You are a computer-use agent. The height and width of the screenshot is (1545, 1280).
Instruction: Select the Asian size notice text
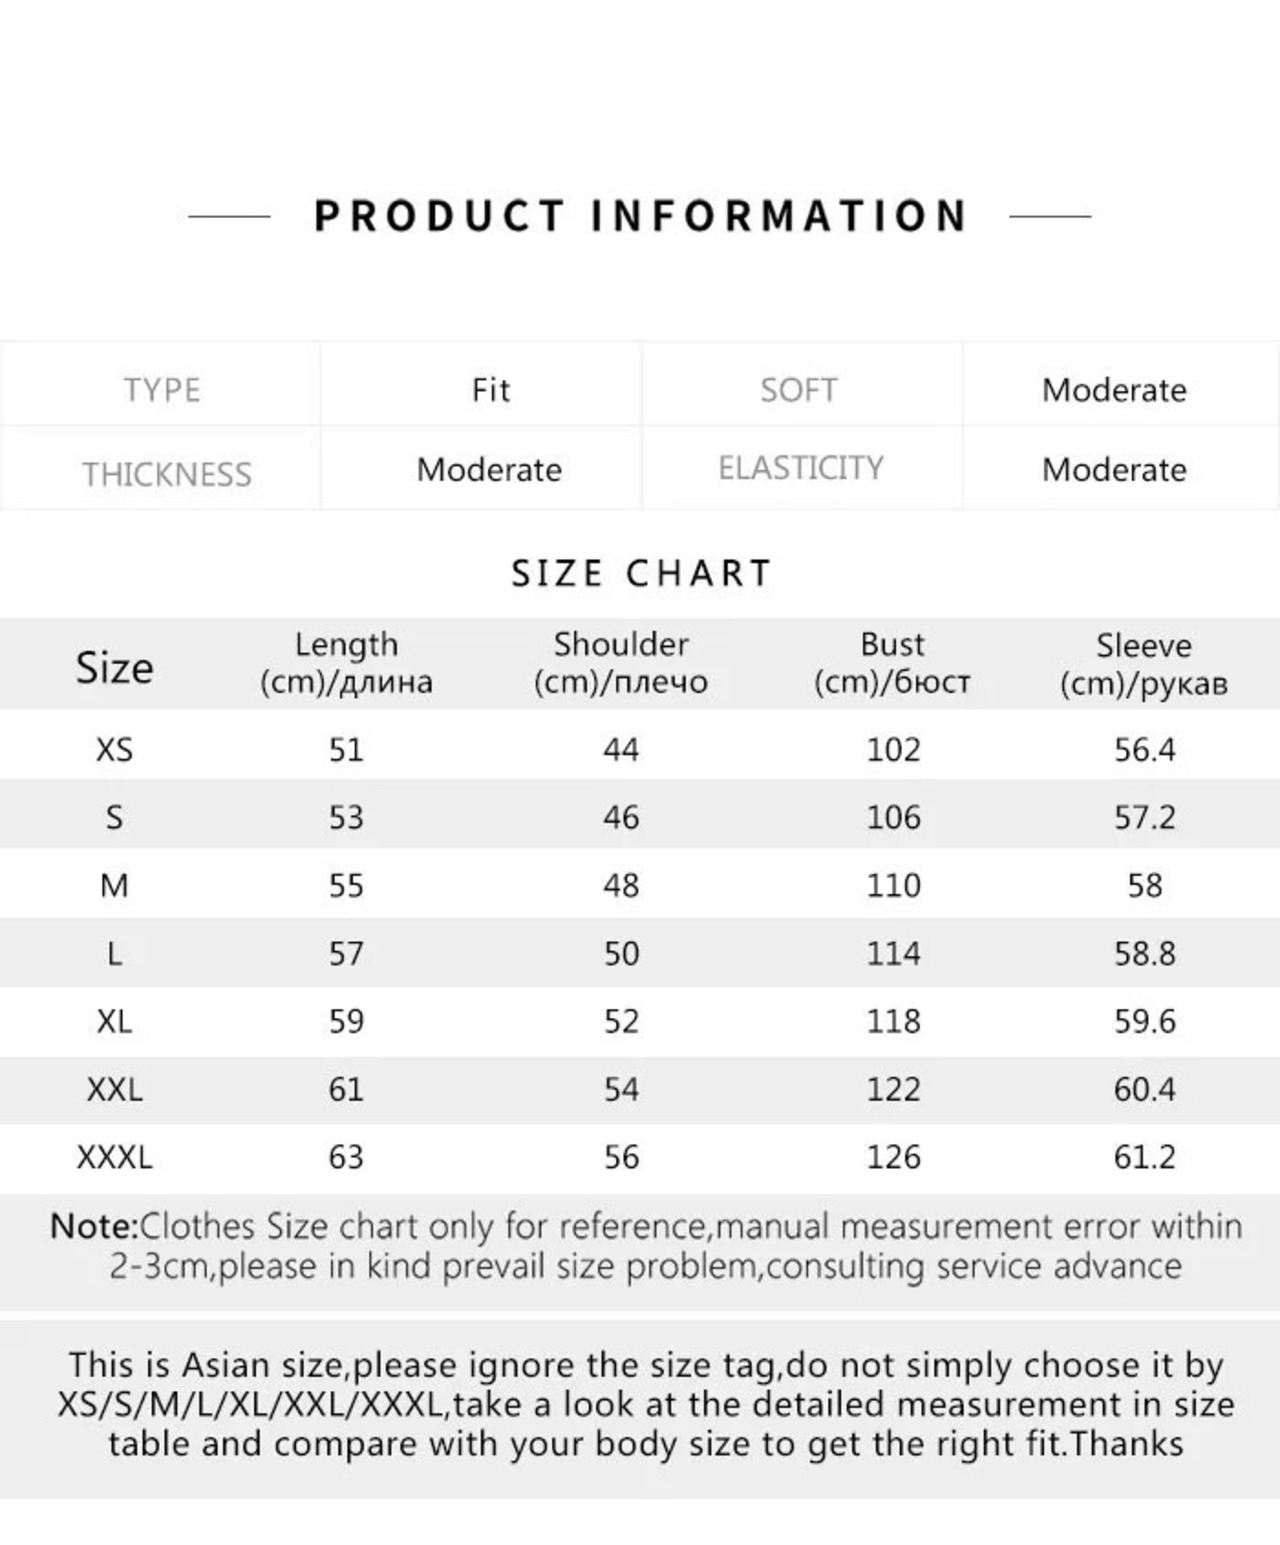click(646, 1404)
